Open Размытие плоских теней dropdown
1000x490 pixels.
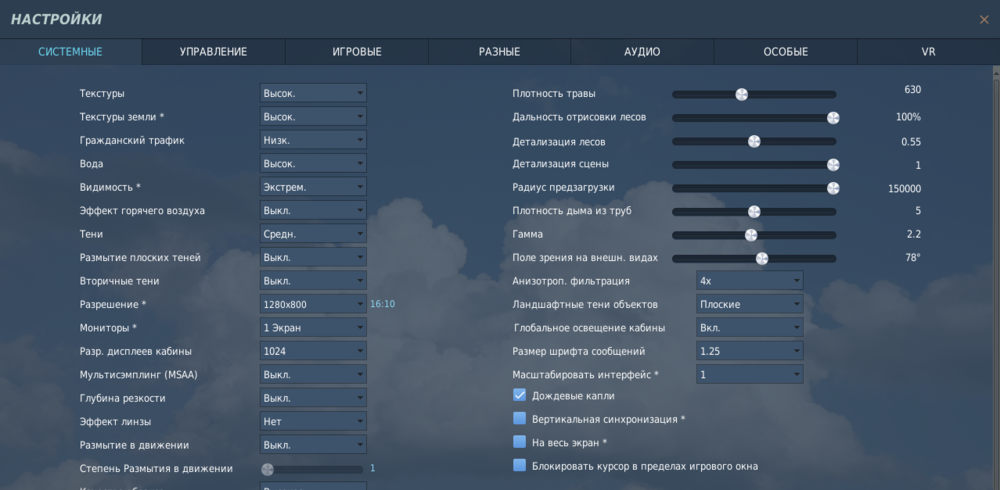click(x=313, y=258)
